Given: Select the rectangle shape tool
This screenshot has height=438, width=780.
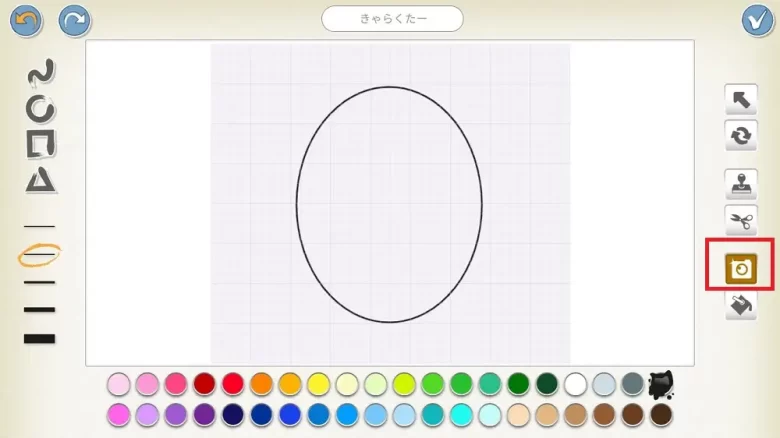Looking at the screenshot, I should click(x=40, y=144).
